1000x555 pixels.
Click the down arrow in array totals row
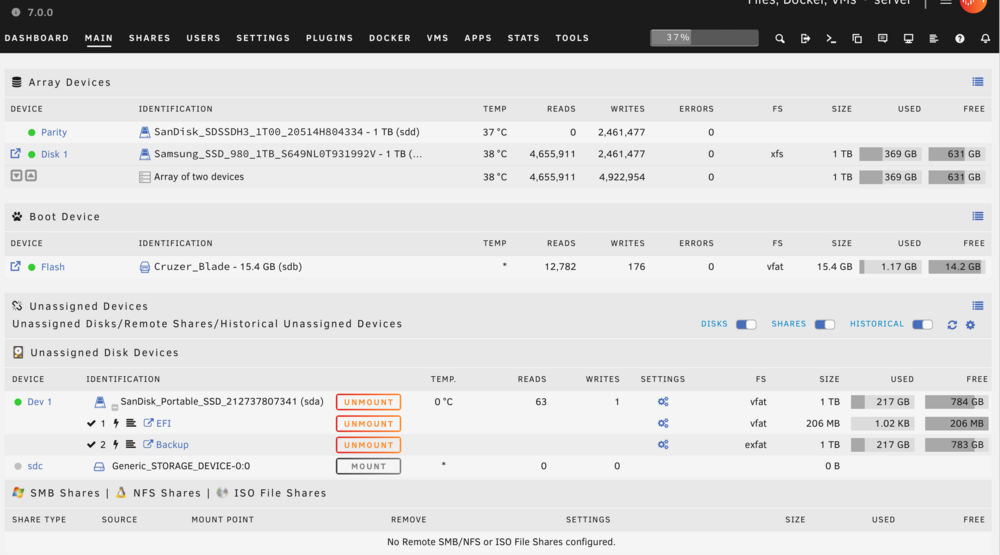click(x=17, y=175)
